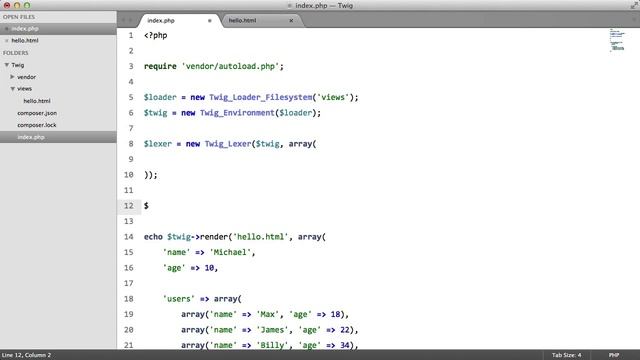Open Tab Size: 4 menu in status bar
This screenshot has width=640, height=360.
(x=567, y=355)
